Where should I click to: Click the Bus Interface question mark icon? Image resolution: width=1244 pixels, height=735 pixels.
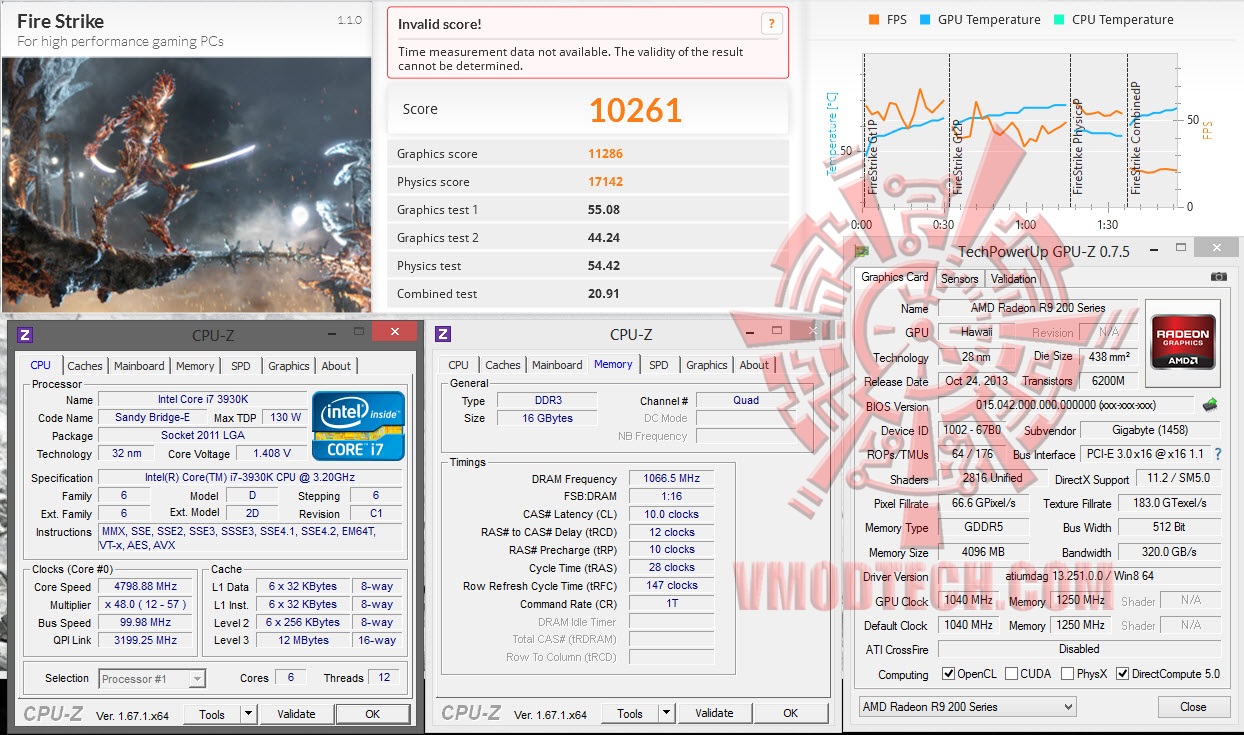coord(1217,454)
